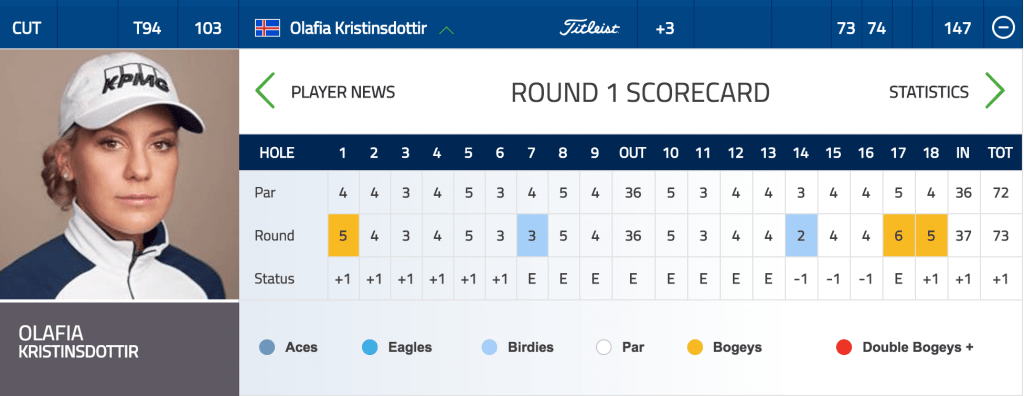Collapse details via green chevron beside player name
This screenshot has height=396, width=1024.
tap(447, 29)
